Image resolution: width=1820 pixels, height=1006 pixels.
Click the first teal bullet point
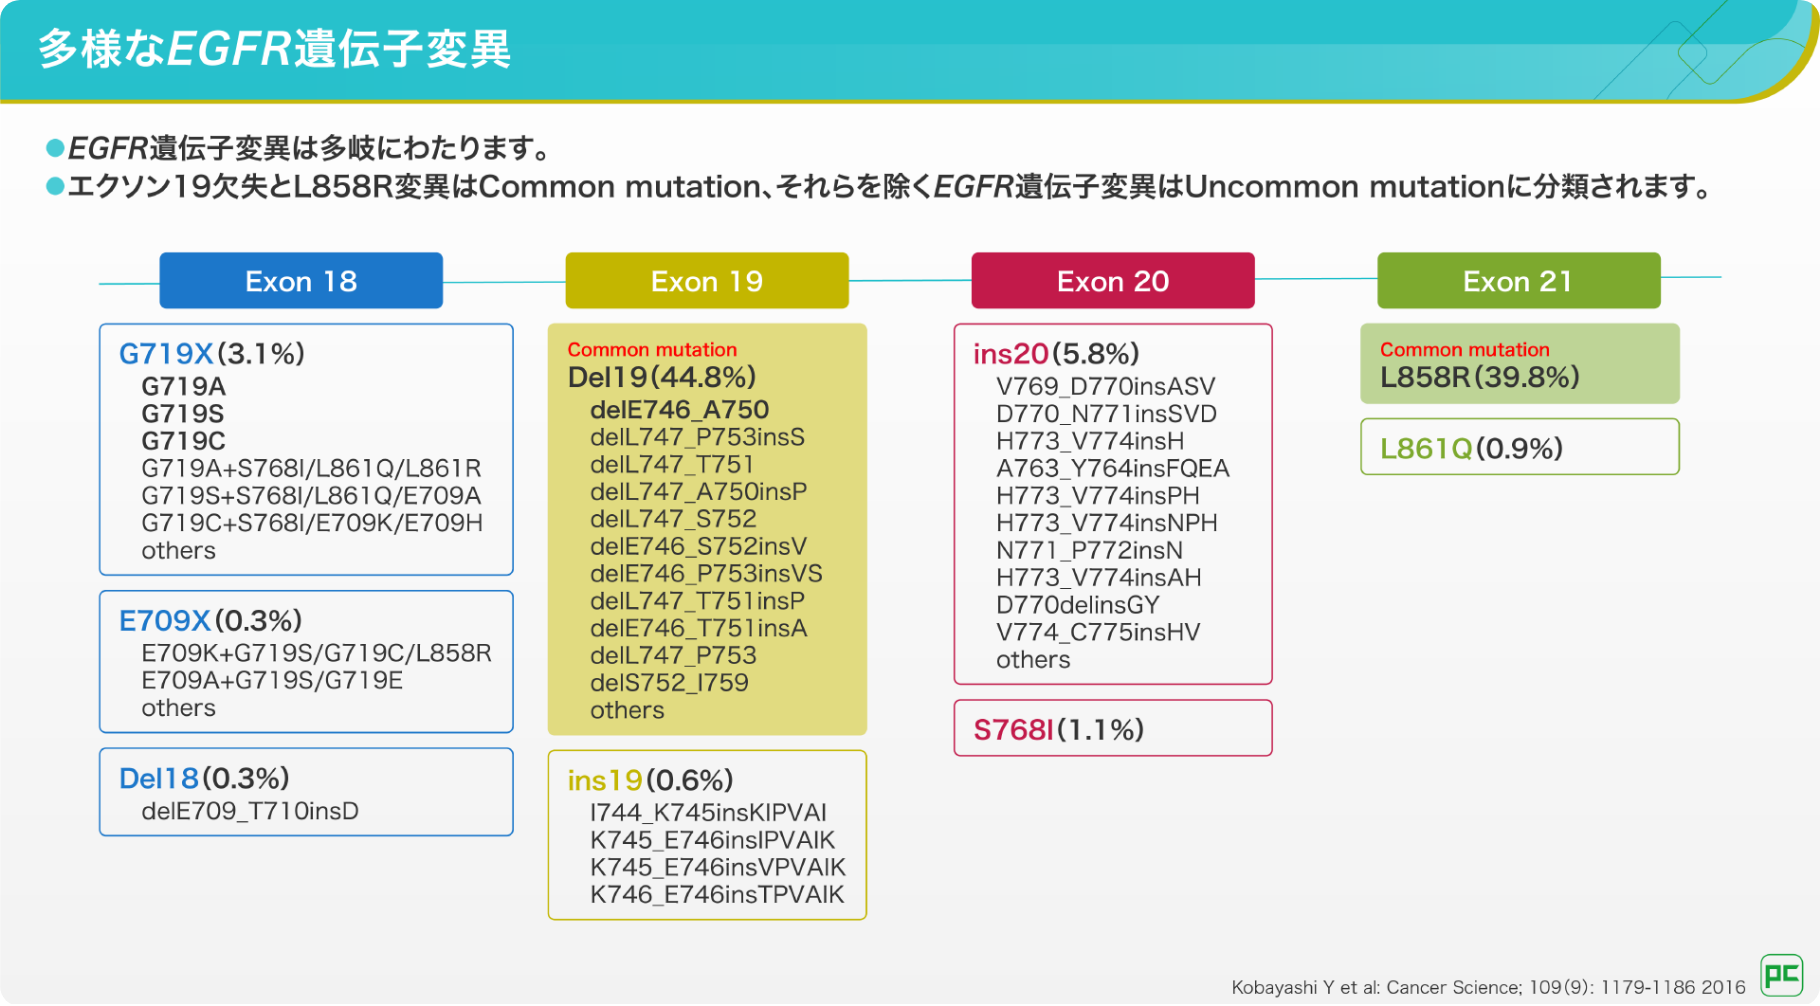click(x=55, y=149)
